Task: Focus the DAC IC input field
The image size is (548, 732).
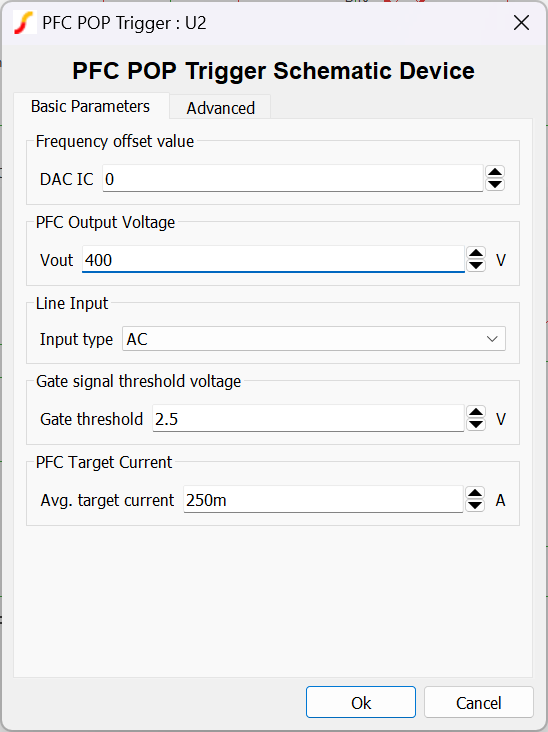Action: [293, 179]
